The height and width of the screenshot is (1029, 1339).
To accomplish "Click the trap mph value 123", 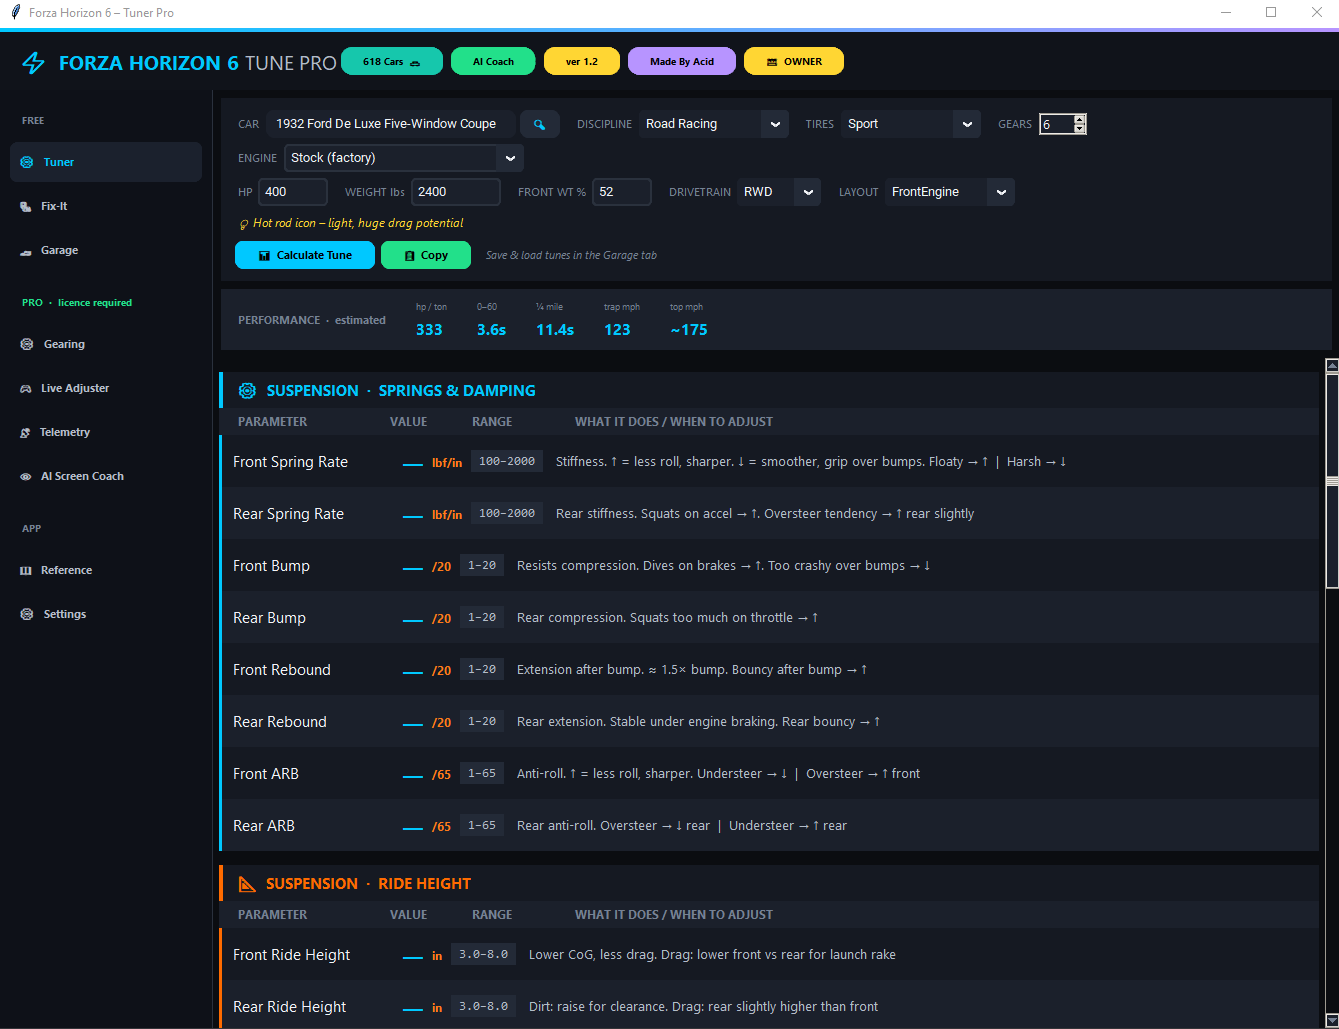I will (x=617, y=330).
